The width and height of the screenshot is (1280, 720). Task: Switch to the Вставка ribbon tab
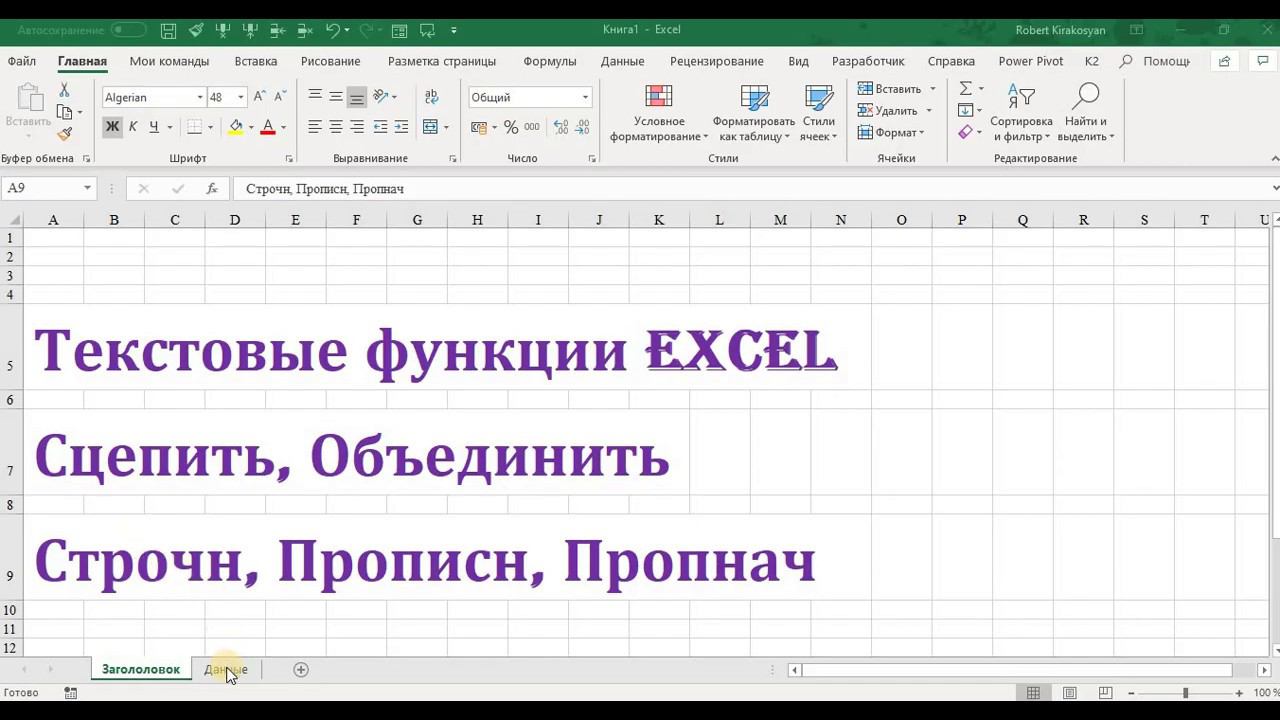pyautogui.click(x=256, y=61)
